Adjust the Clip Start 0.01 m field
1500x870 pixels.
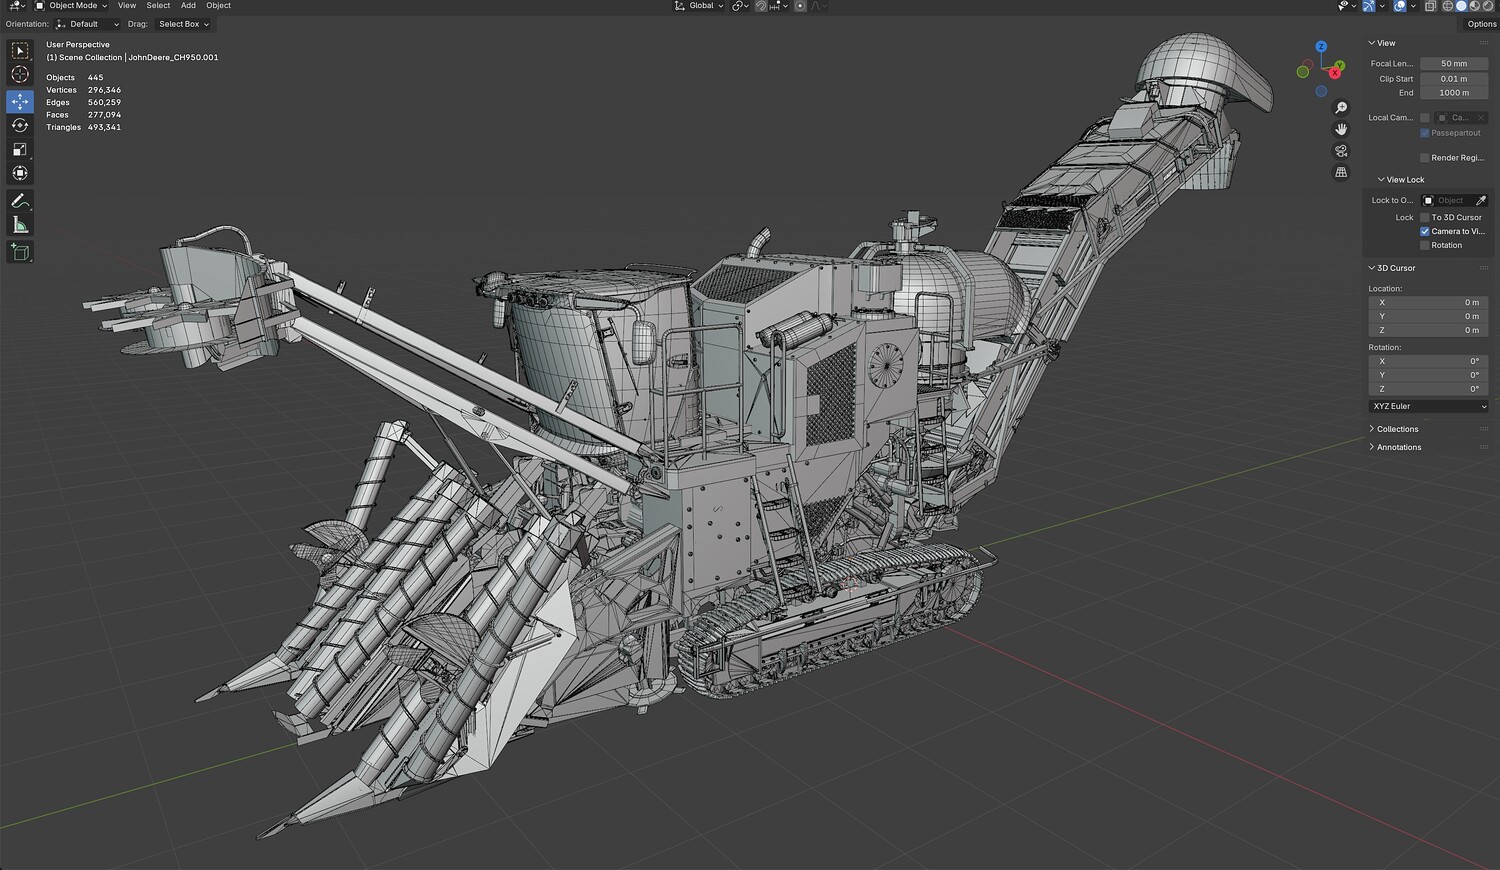(x=1454, y=79)
